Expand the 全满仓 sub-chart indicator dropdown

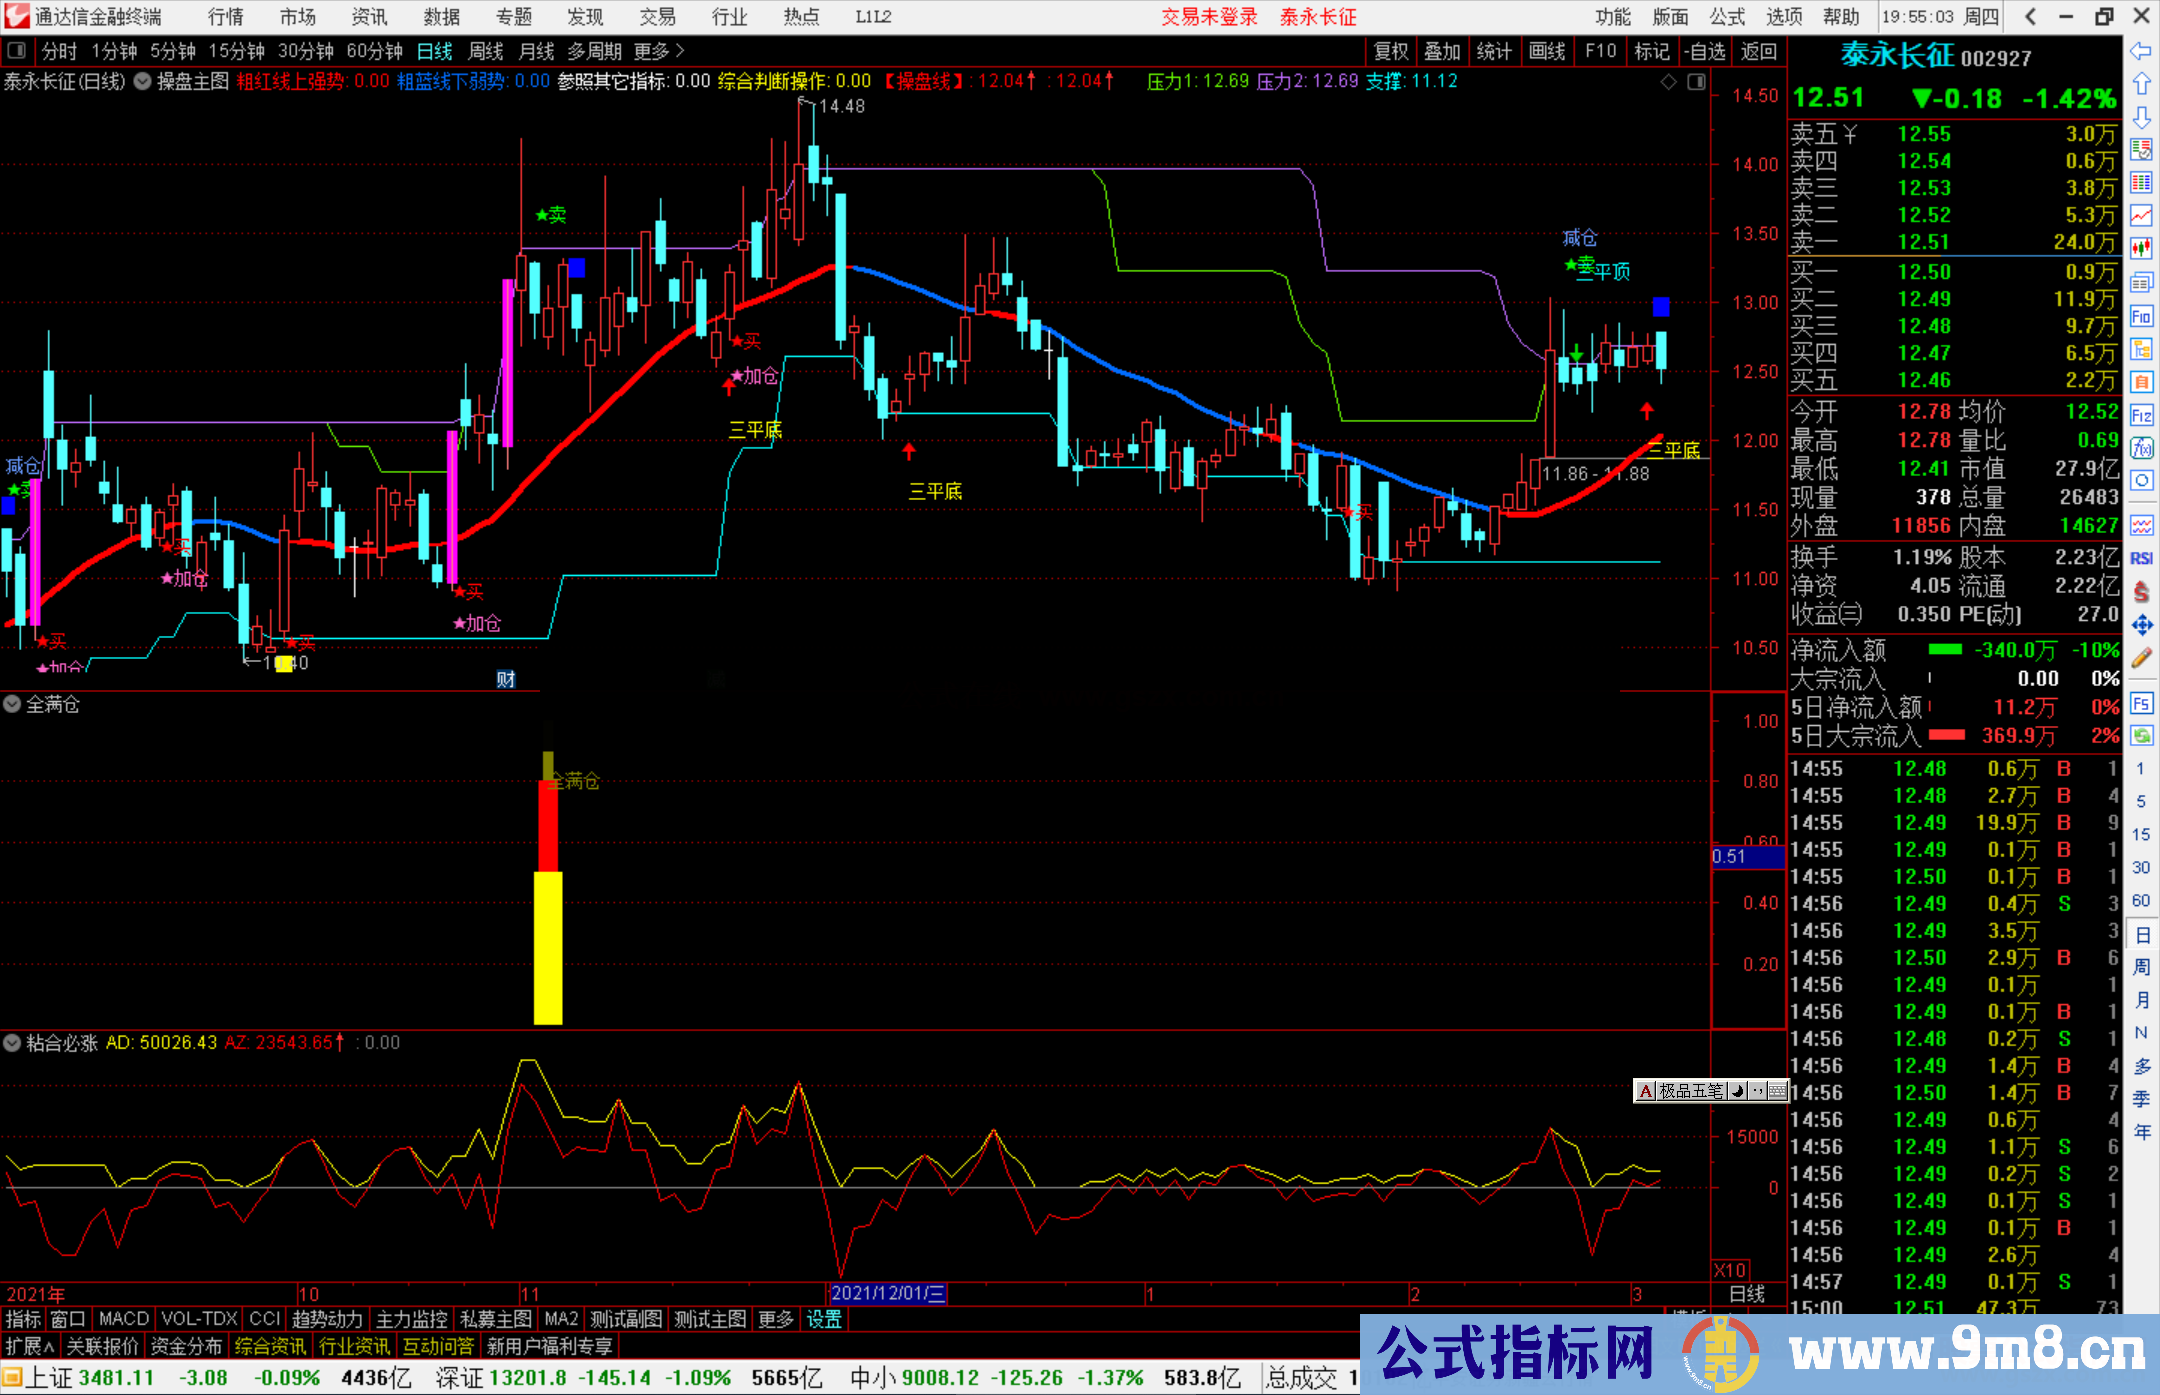pos(12,704)
